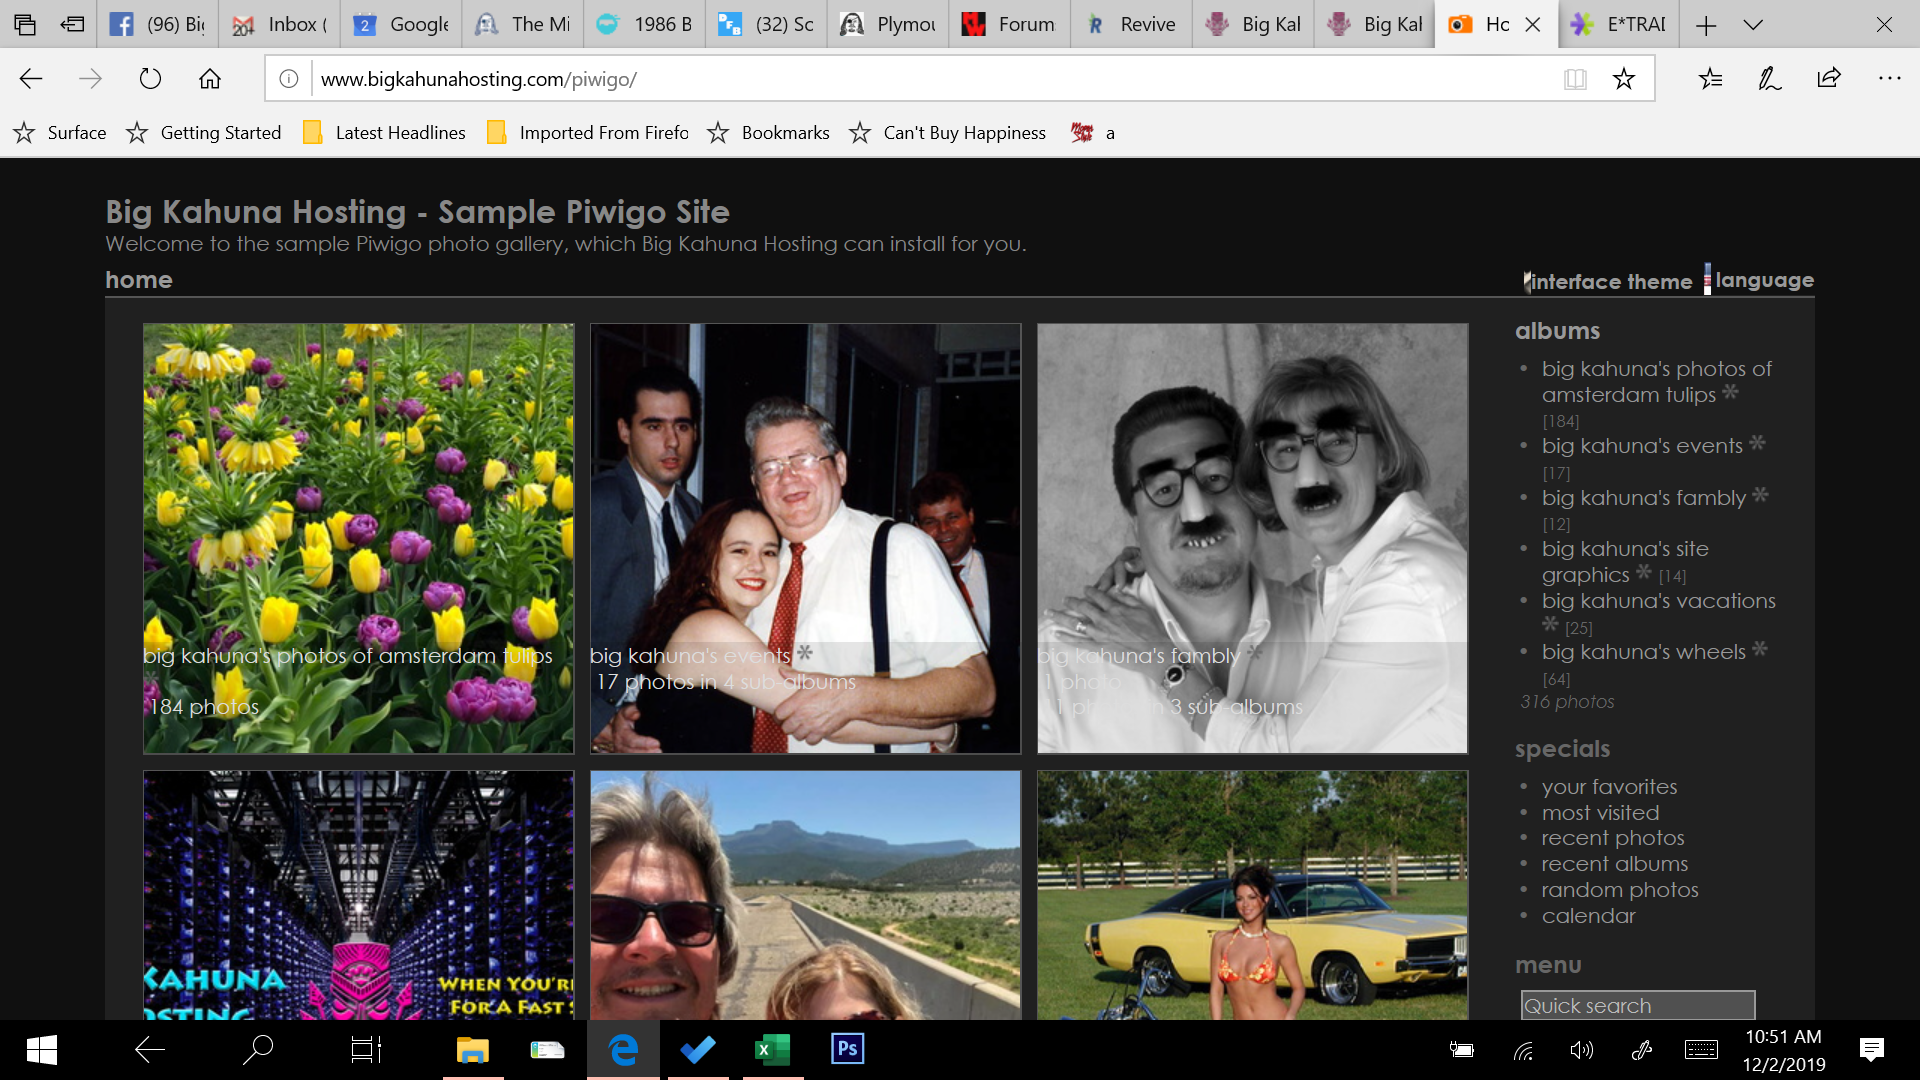Open the browser home page icon
The image size is (1920, 1080).
click(x=209, y=78)
